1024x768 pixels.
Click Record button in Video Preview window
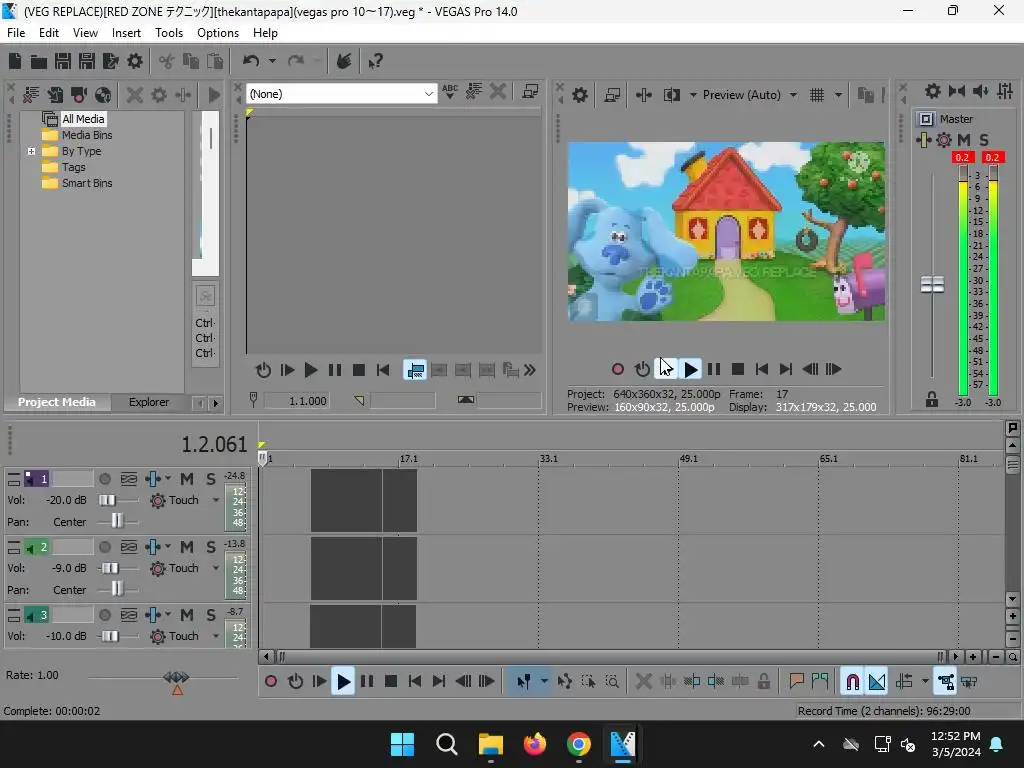(618, 370)
